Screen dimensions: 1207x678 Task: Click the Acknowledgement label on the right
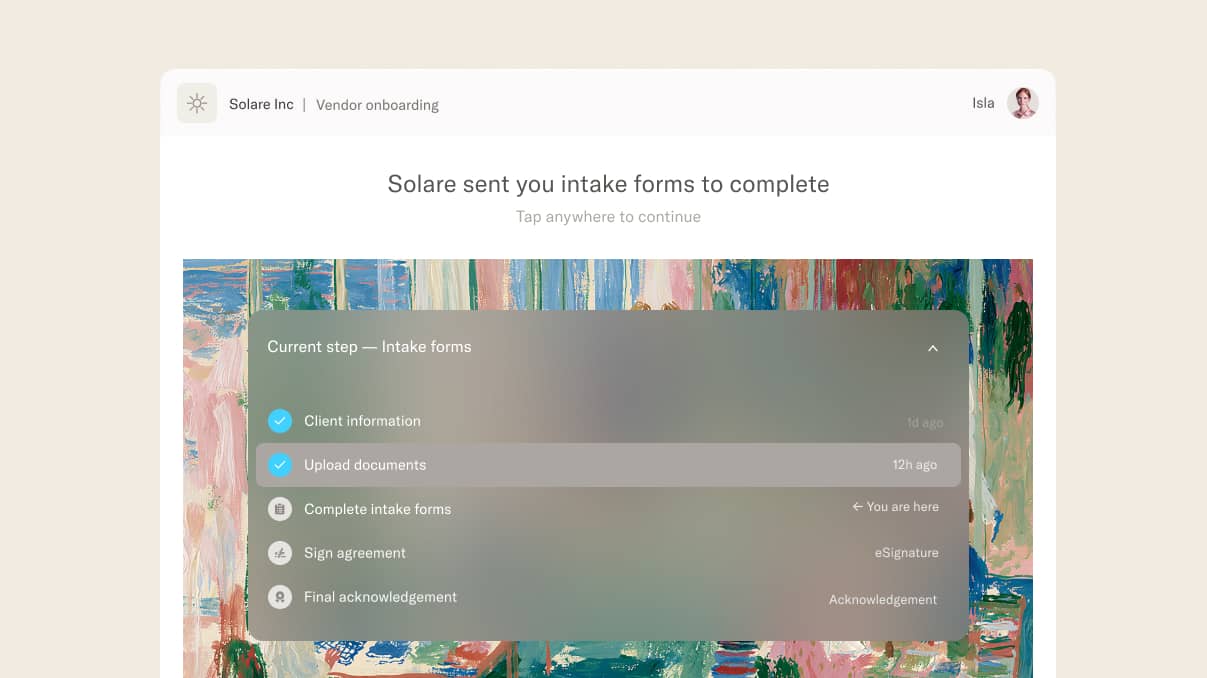(883, 600)
